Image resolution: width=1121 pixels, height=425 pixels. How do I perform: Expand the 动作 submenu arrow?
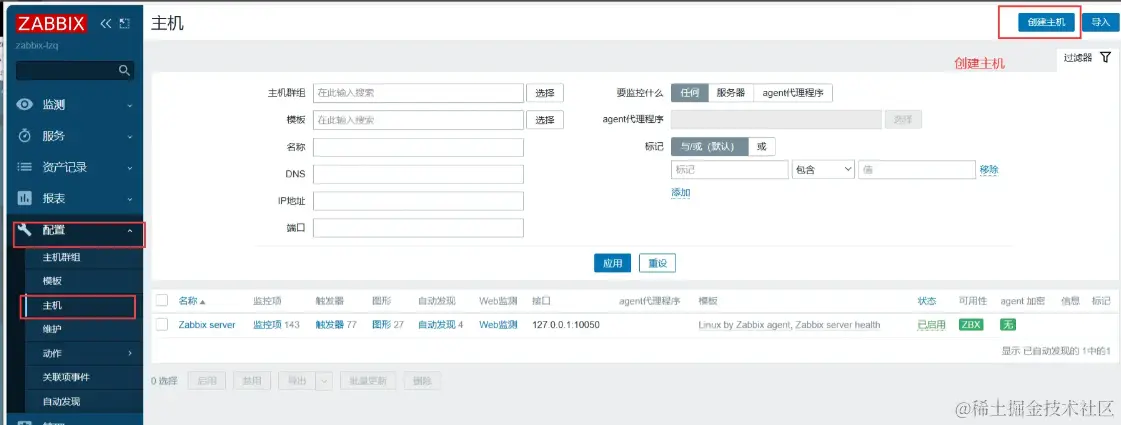(x=130, y=353)
